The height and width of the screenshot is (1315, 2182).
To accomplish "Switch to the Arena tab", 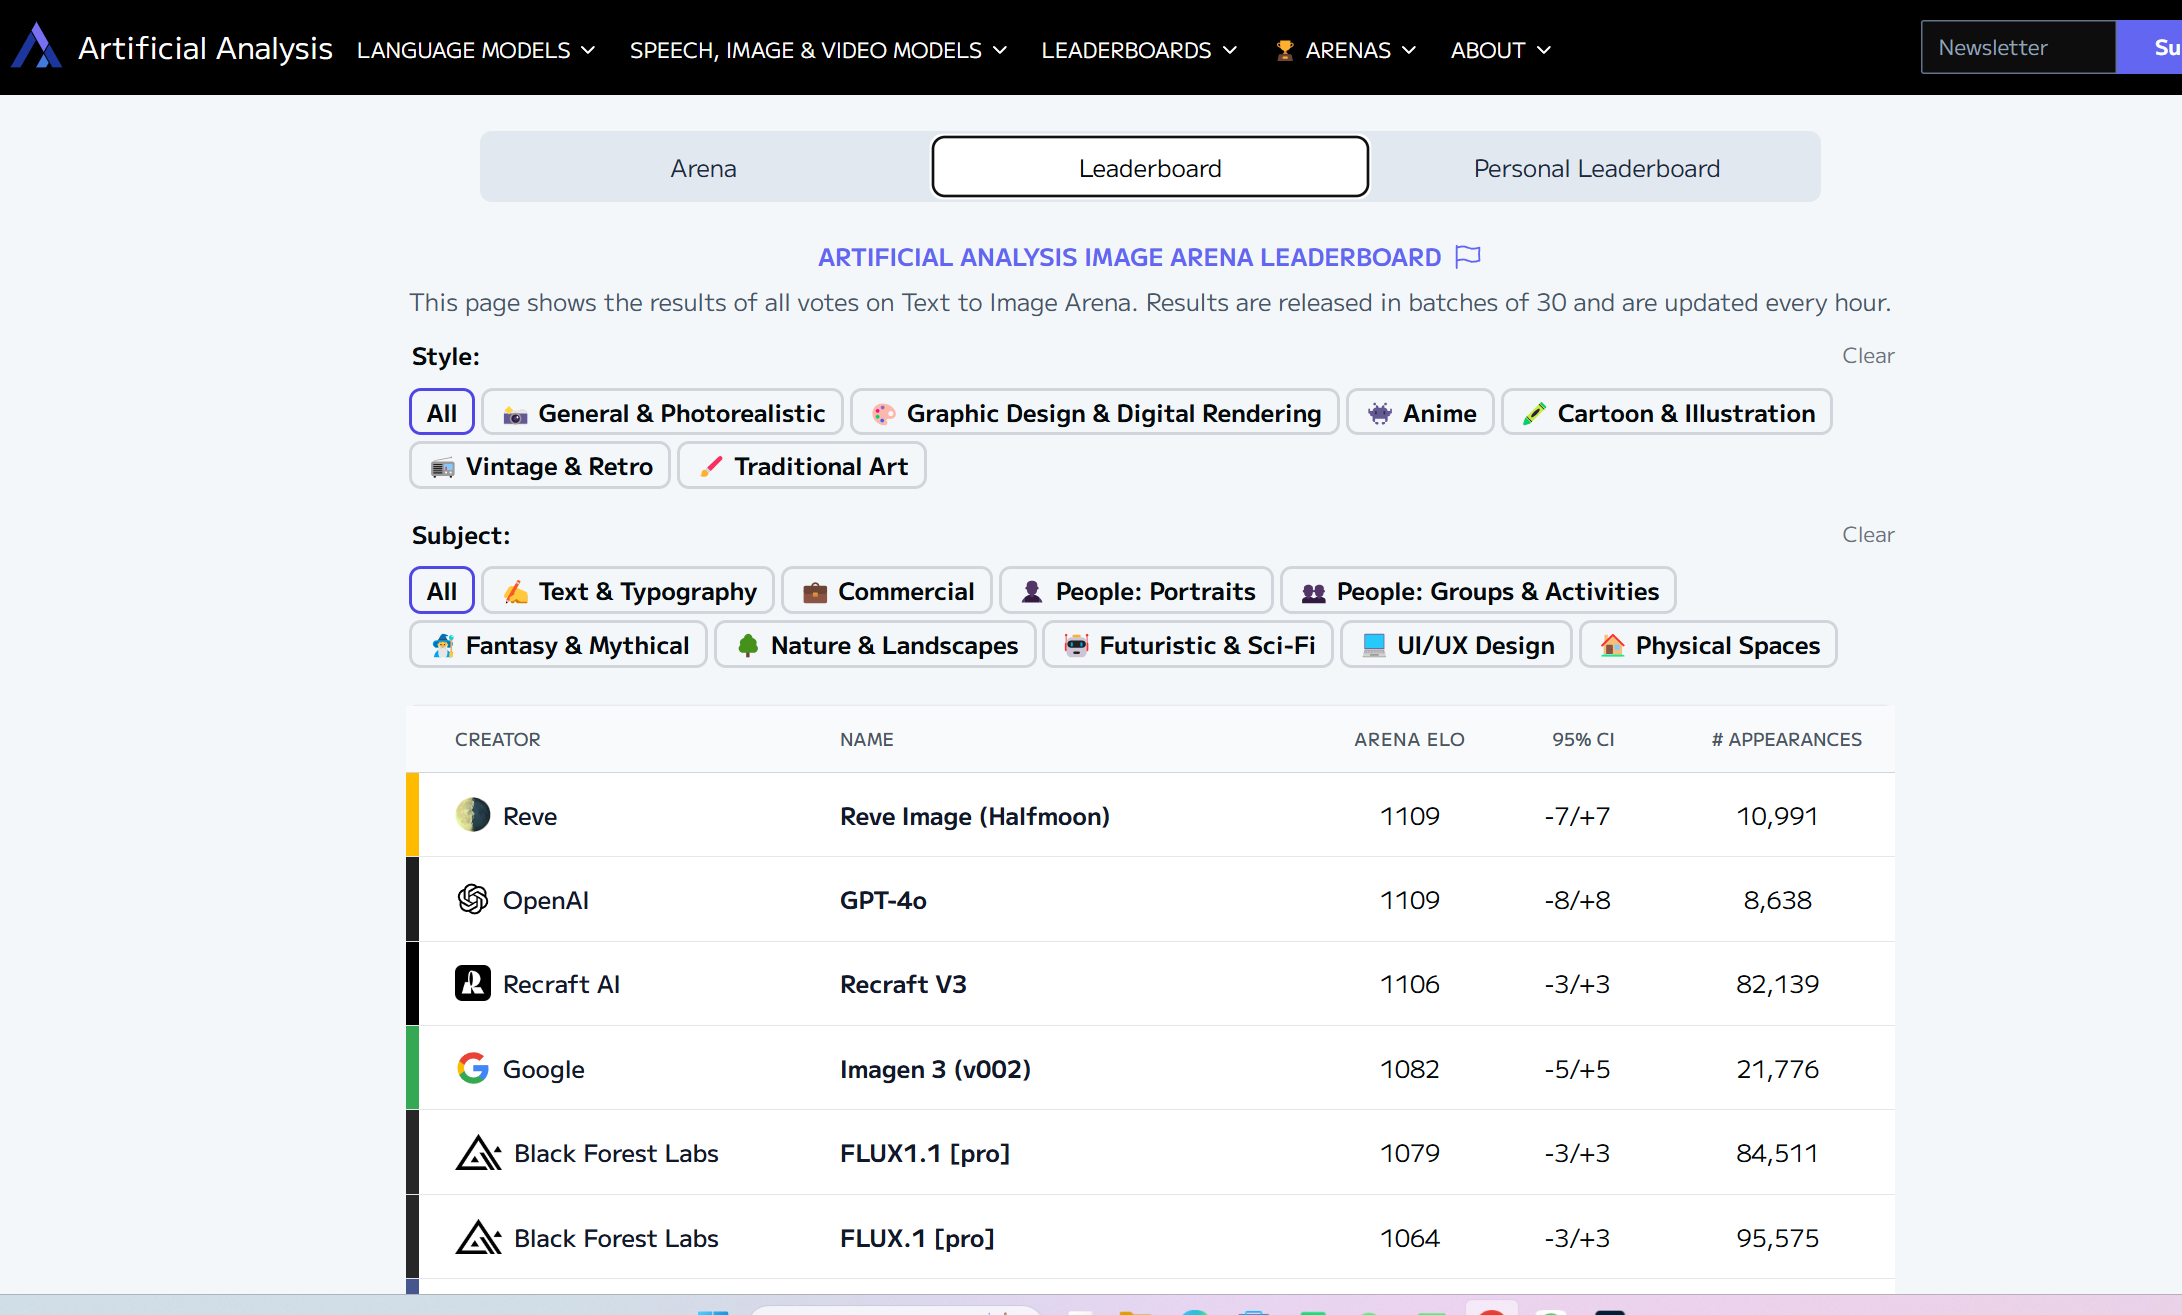I will coord(704,168).
